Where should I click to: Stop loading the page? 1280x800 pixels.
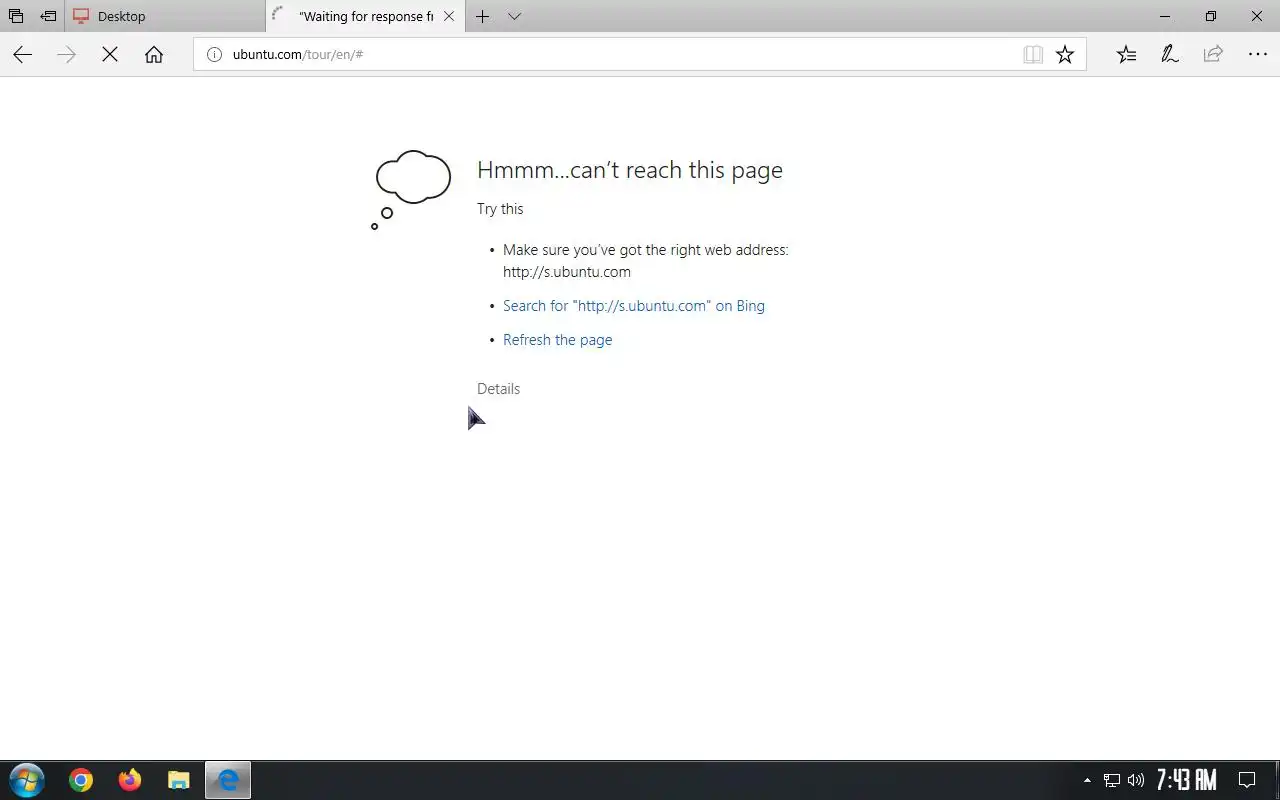[x=110, y=55]
